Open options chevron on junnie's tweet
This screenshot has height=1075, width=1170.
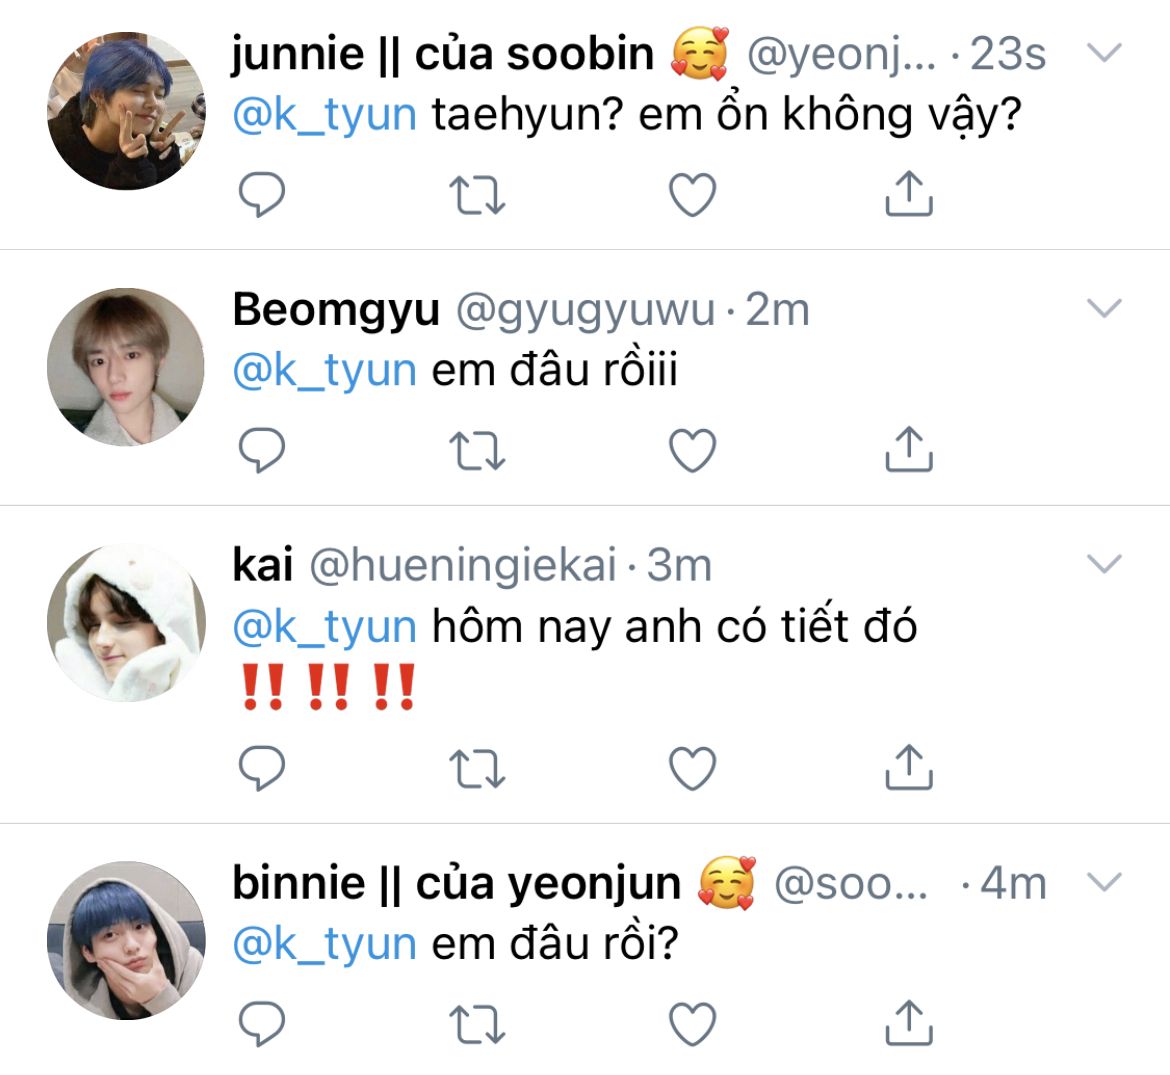click(1104, 52)
